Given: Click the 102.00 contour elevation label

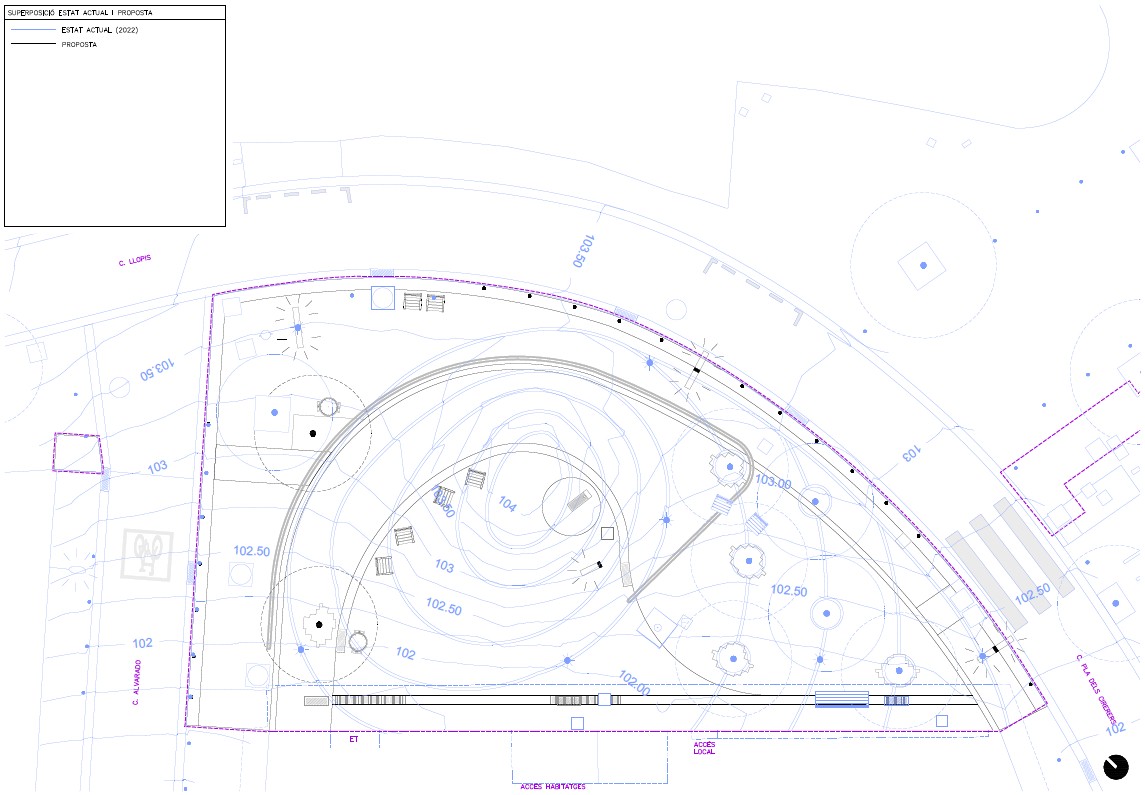Looking at the screenshot, I should [x=634, y=683].
